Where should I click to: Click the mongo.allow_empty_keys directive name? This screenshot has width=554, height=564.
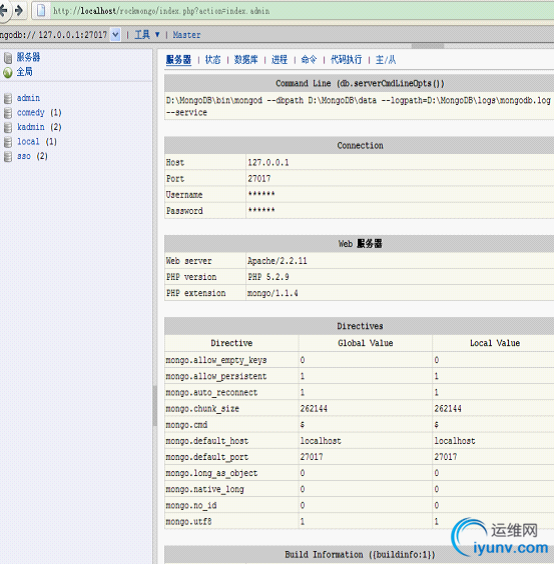(216, 360)
